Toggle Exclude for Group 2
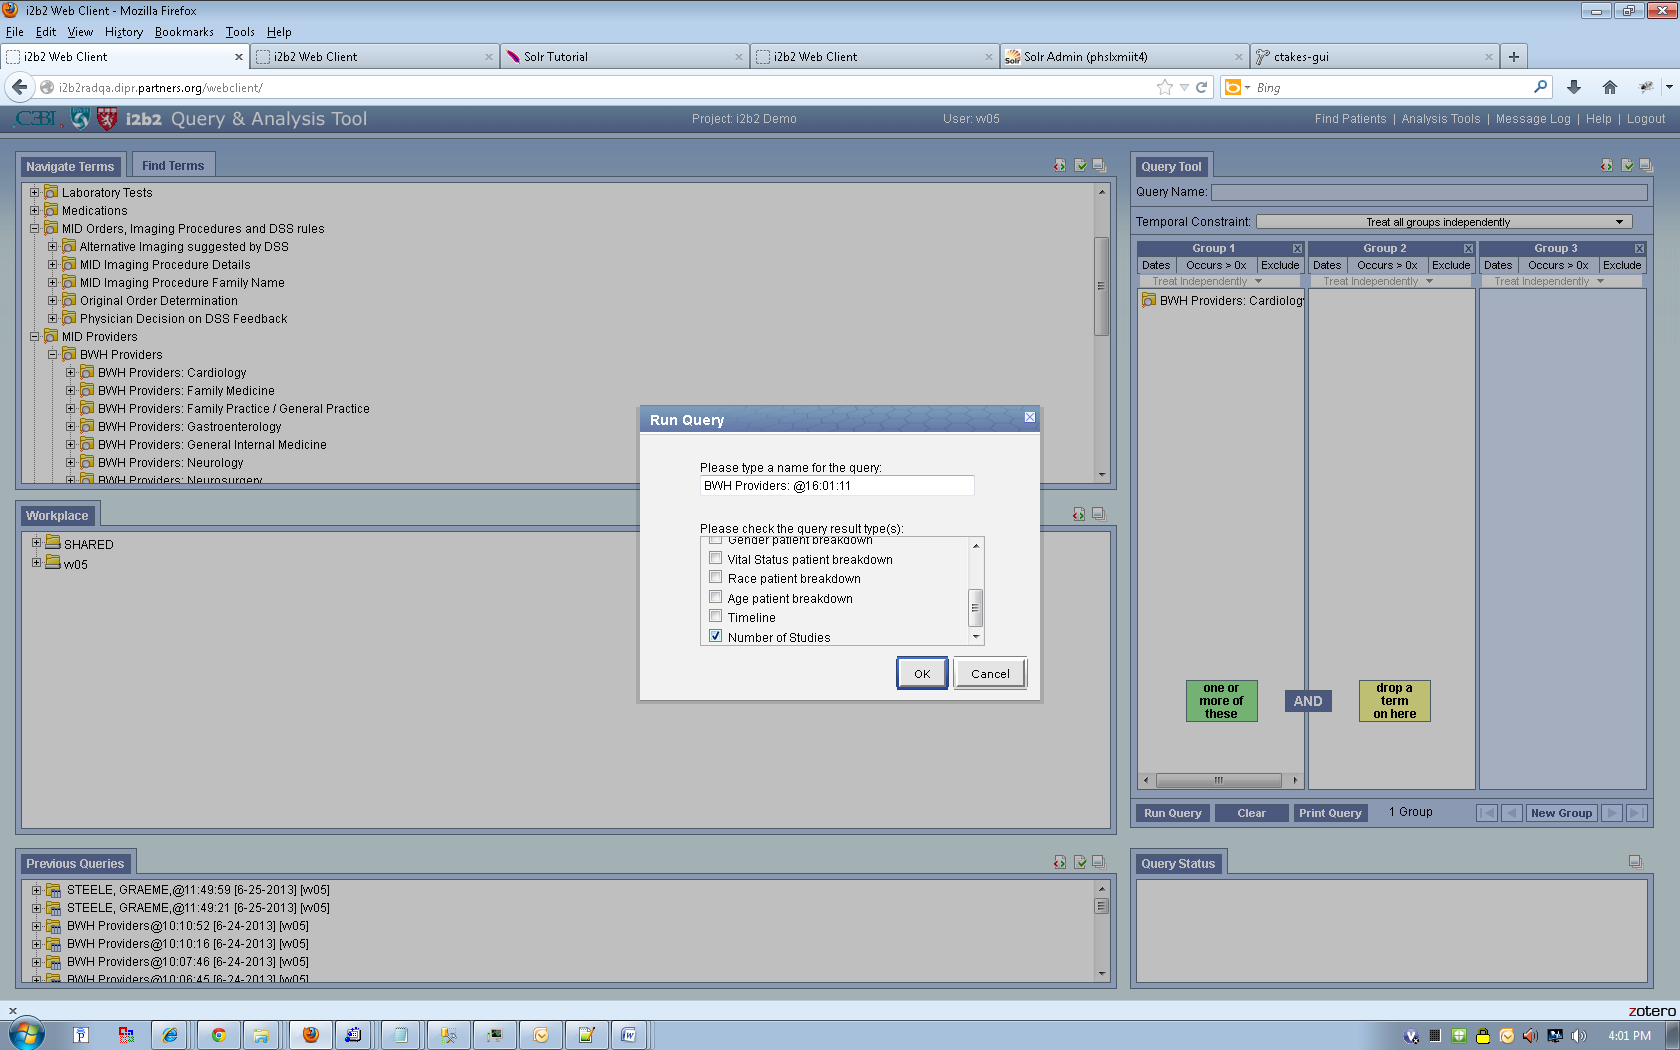The image size is (1680, 1050). (1451, 265)
